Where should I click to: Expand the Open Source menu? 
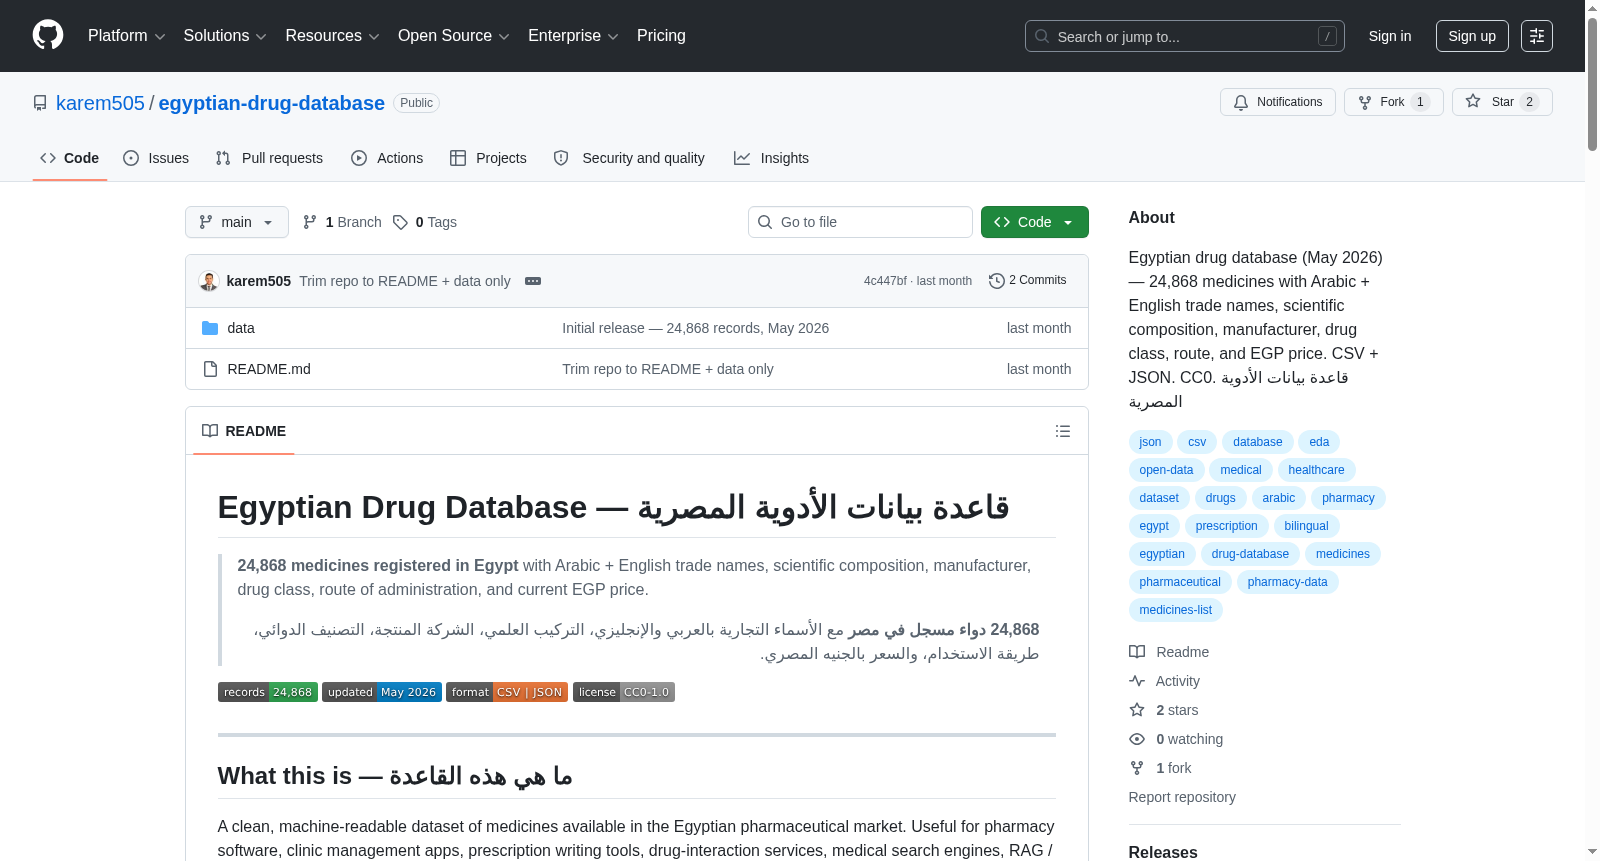[454, 36]
